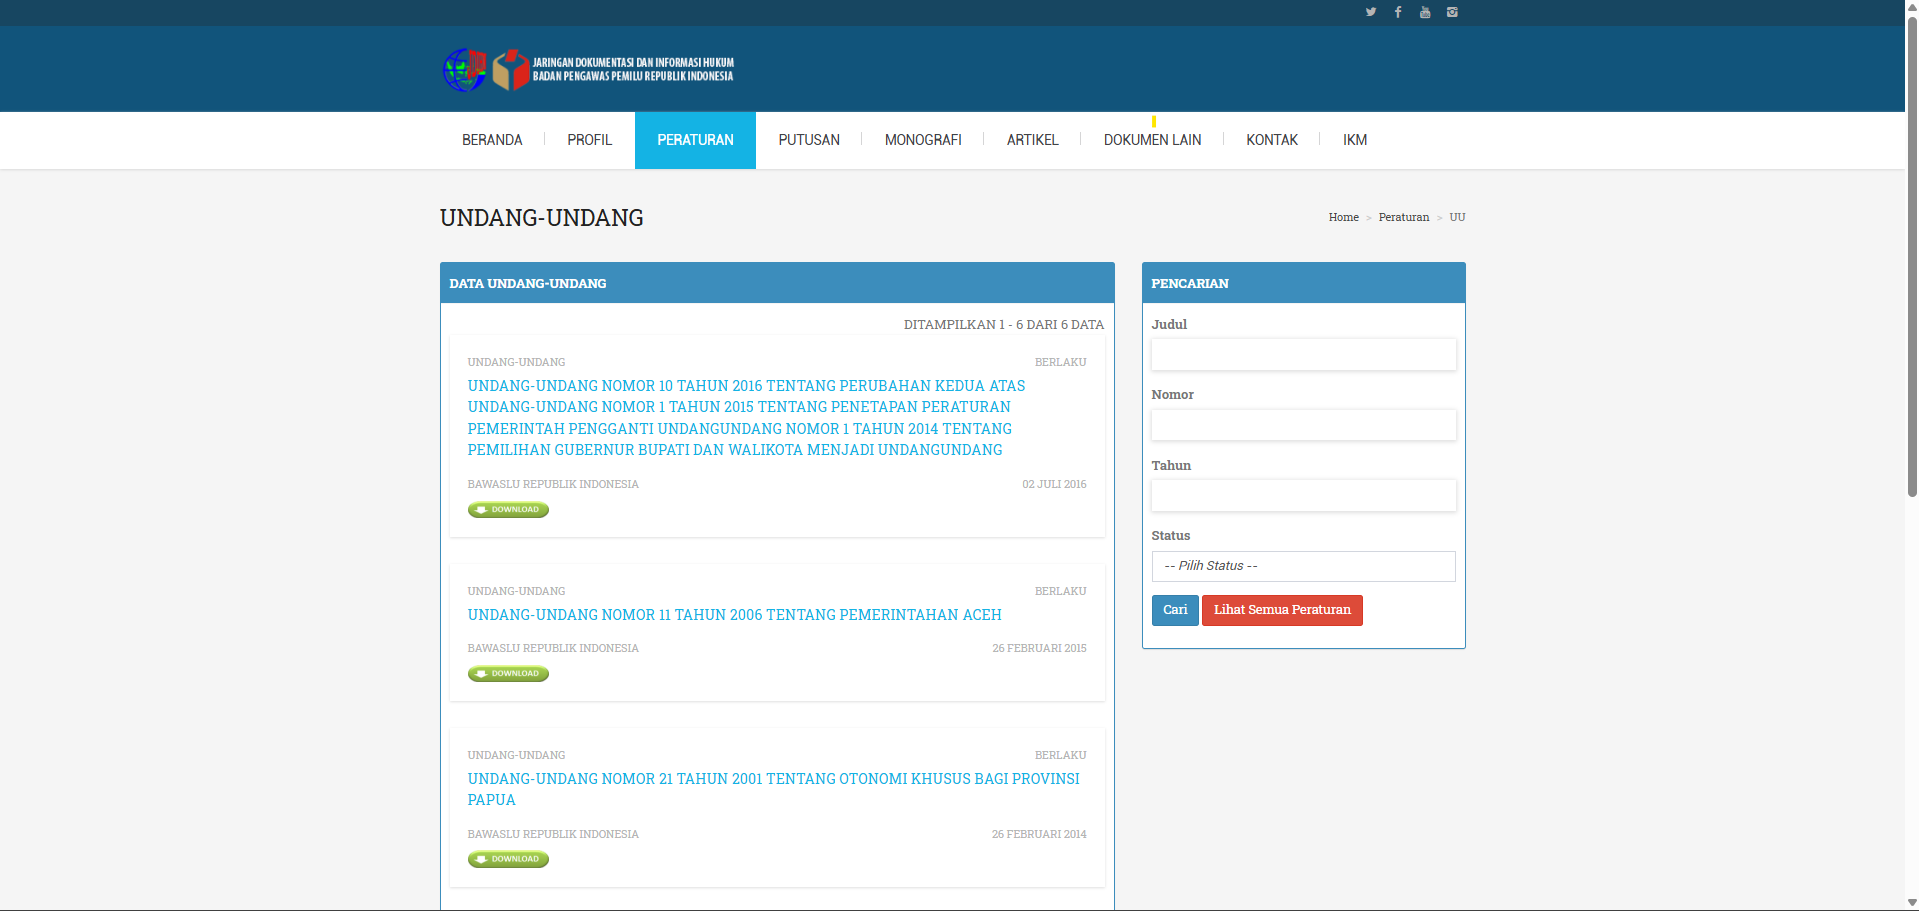
Task: Open the Undang-Undang Nomor 11 Tahun 2006 link
Action: click(x=734, y=615)
